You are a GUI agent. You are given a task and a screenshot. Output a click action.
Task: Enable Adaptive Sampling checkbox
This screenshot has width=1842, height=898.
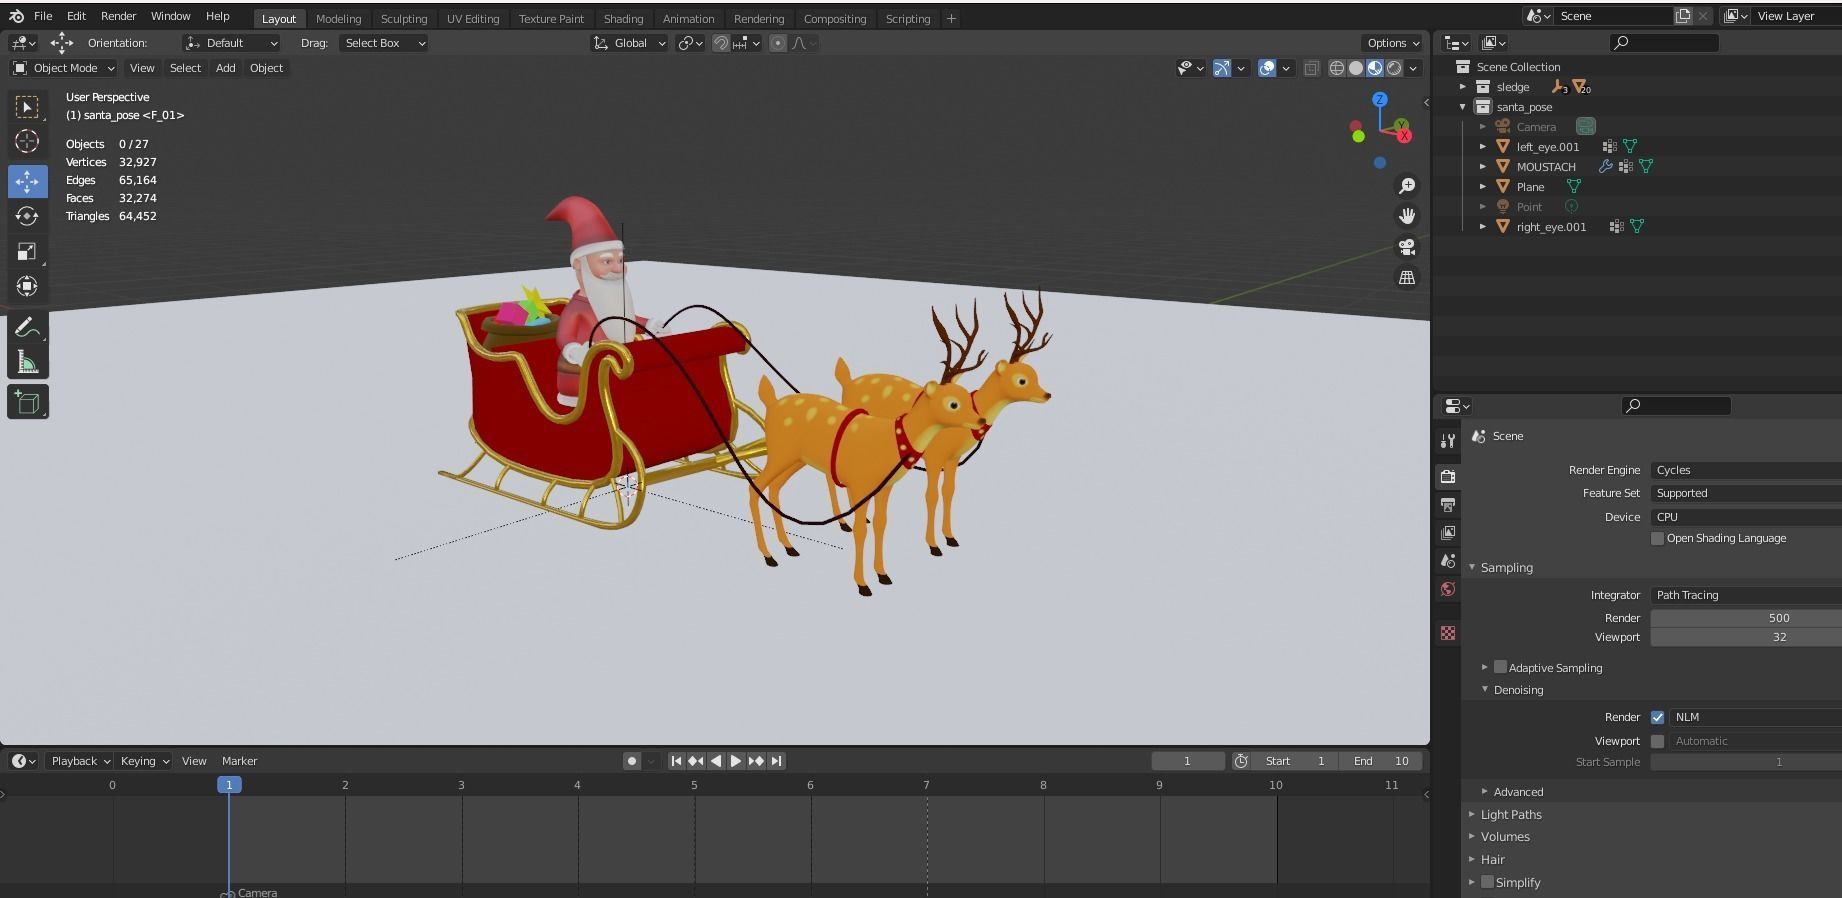coord(1500,667)
